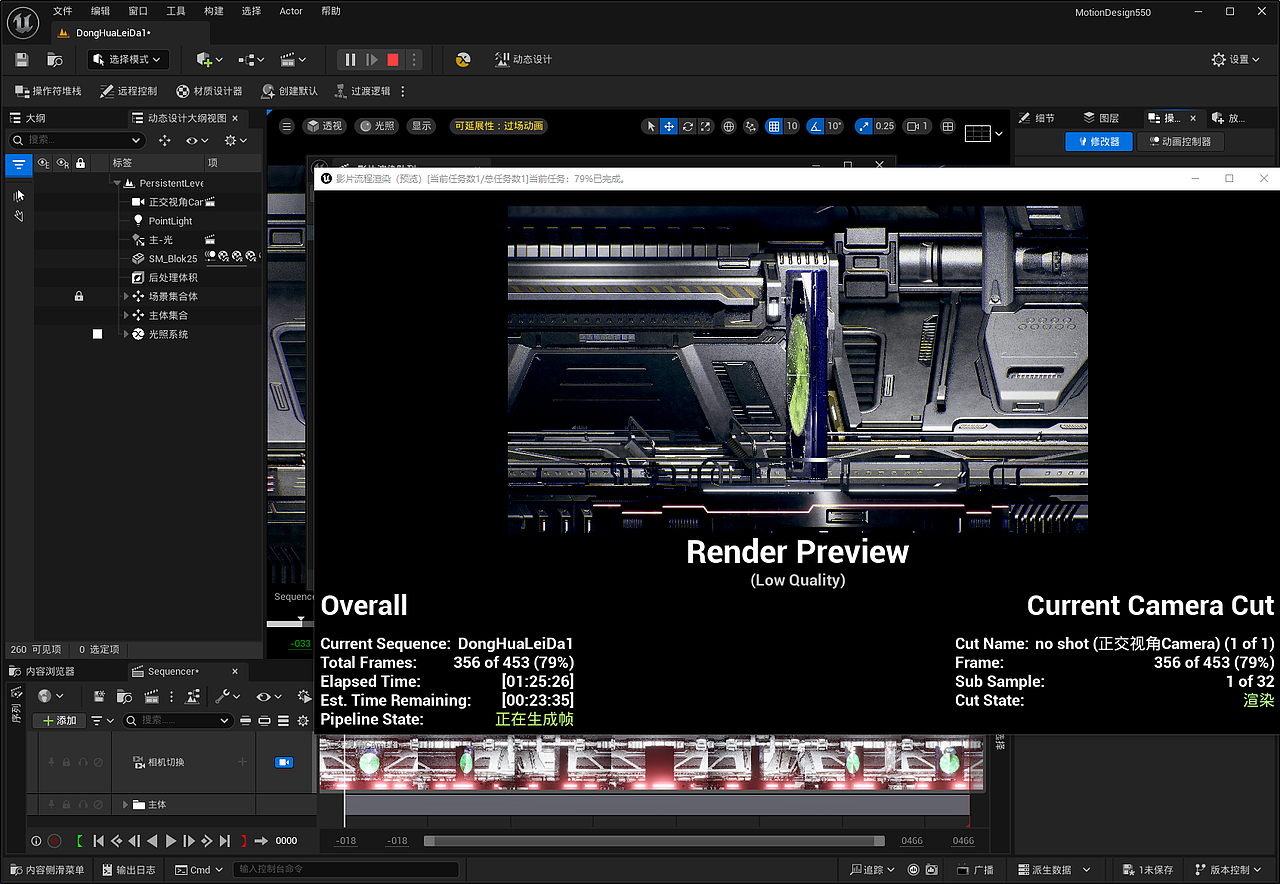Pause the running simulation
The width and height of the screenshot is (1280, 884).
(350, 60)
